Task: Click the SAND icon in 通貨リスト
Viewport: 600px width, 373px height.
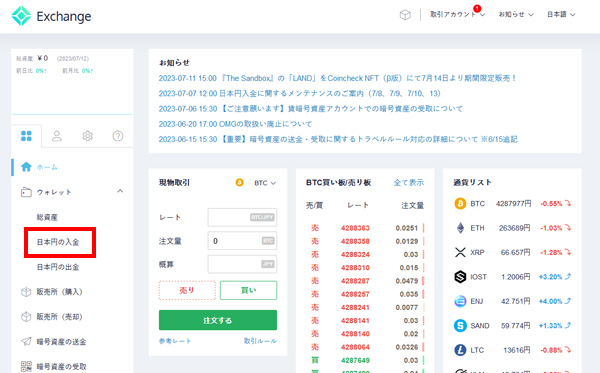Action: tap(460, 326)
